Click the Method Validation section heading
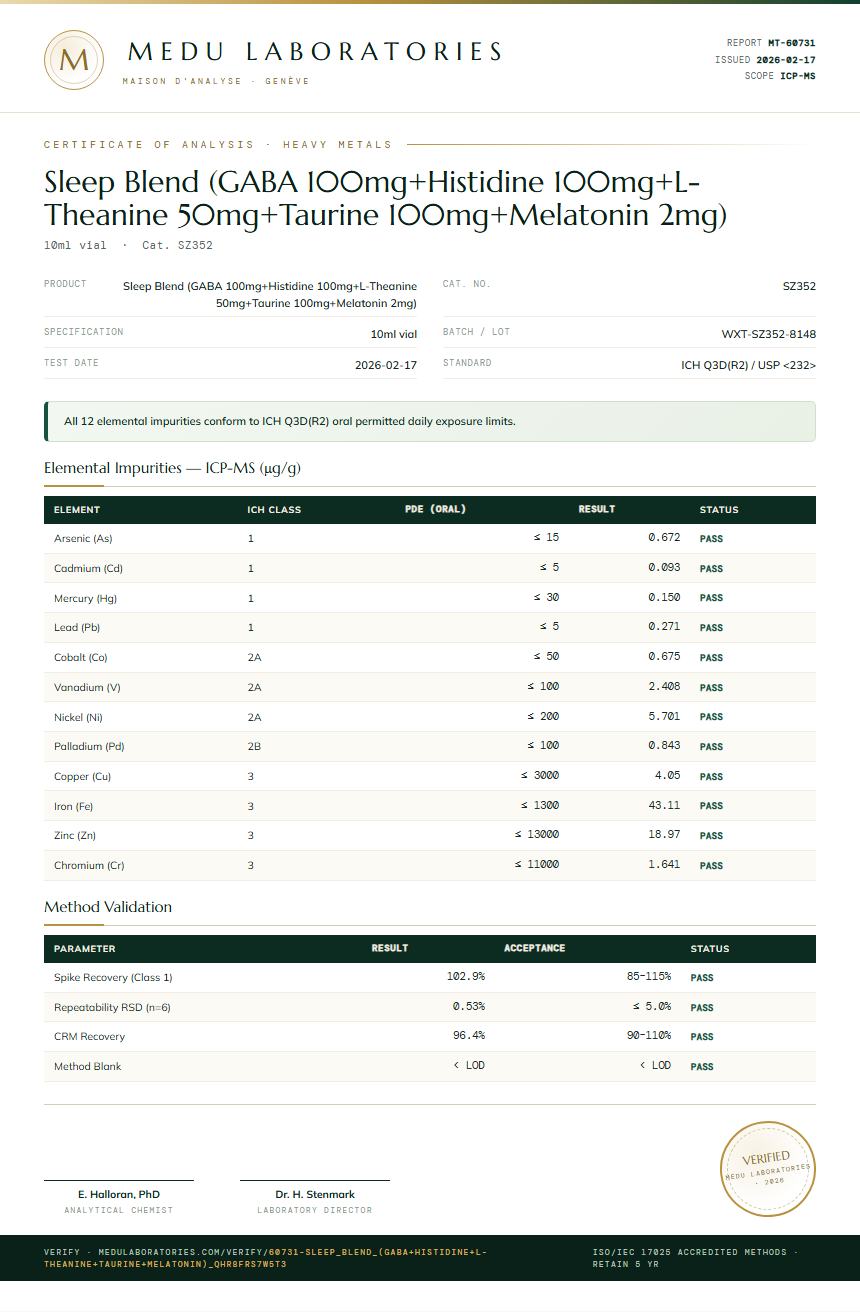Image resolution: width=860 pixels, height=1312 pixels. pyautogui.click(x=108, y=907)
